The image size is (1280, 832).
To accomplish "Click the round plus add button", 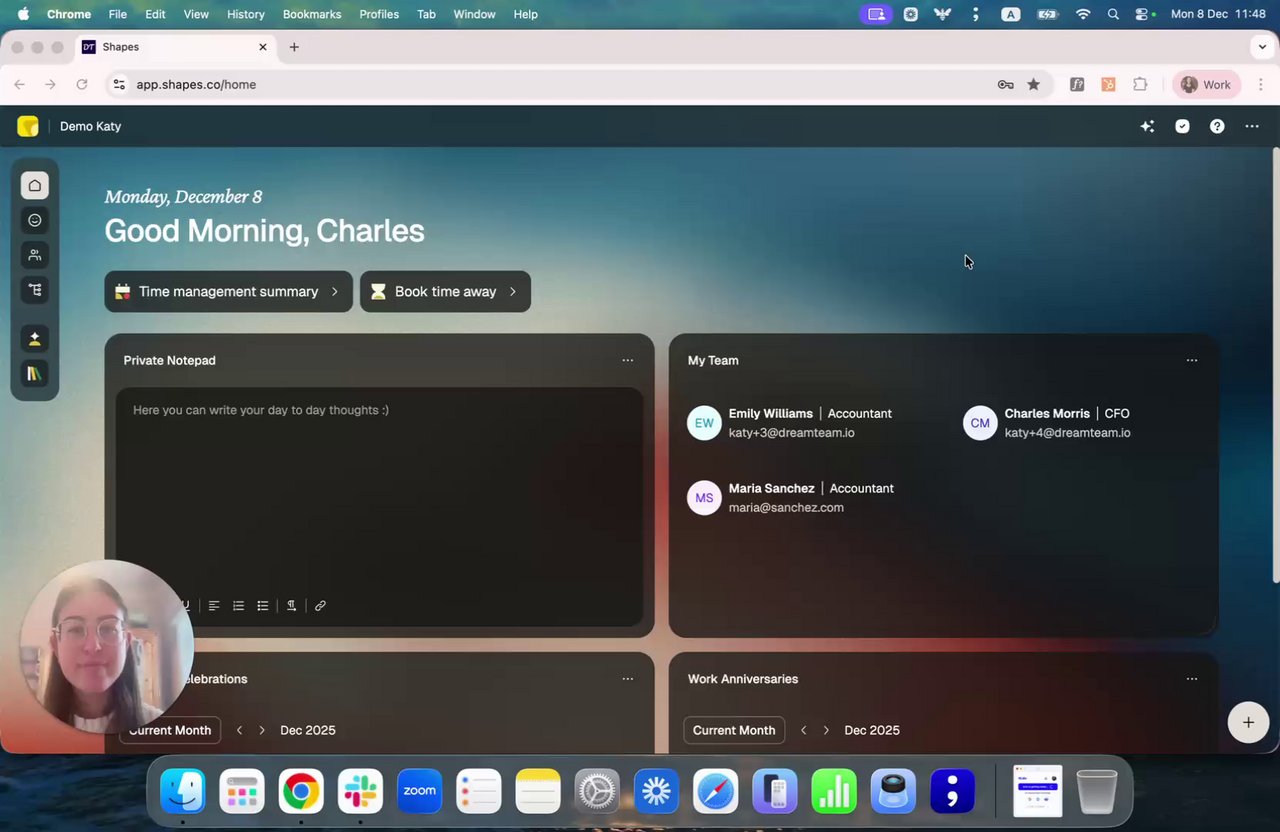I will 1248,722.
